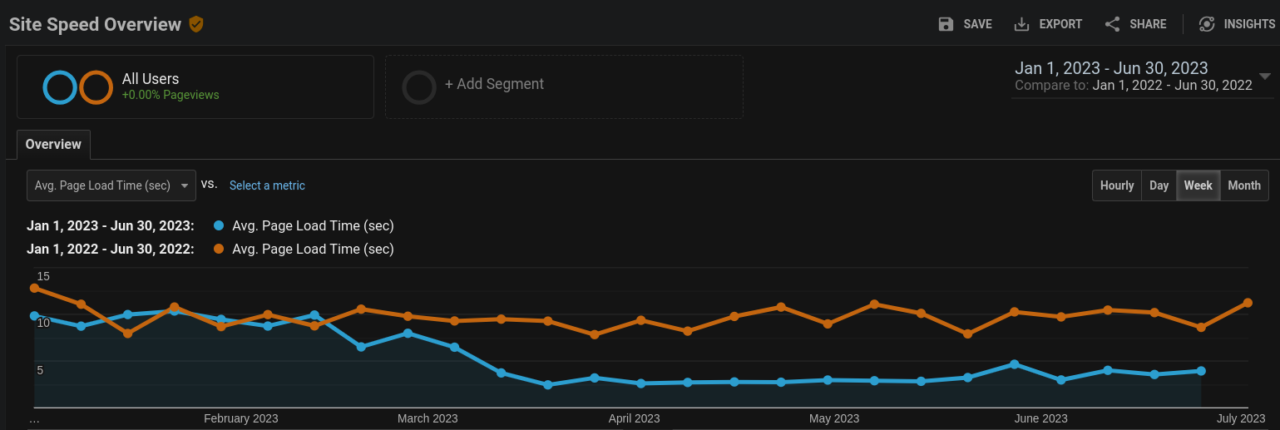Click the first orange data point near 15

[34, 288]
